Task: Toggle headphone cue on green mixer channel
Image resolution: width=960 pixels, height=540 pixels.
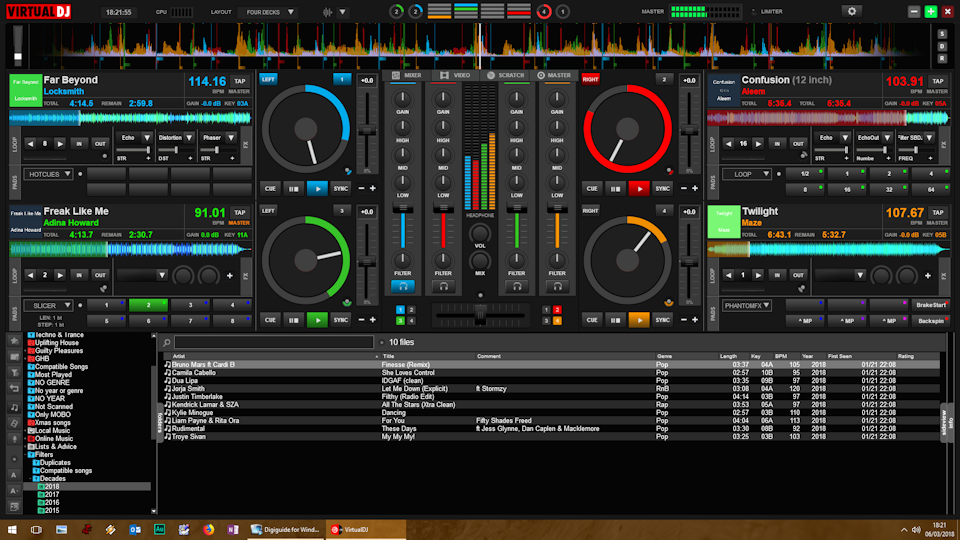Action: click(x=517, y=286)
